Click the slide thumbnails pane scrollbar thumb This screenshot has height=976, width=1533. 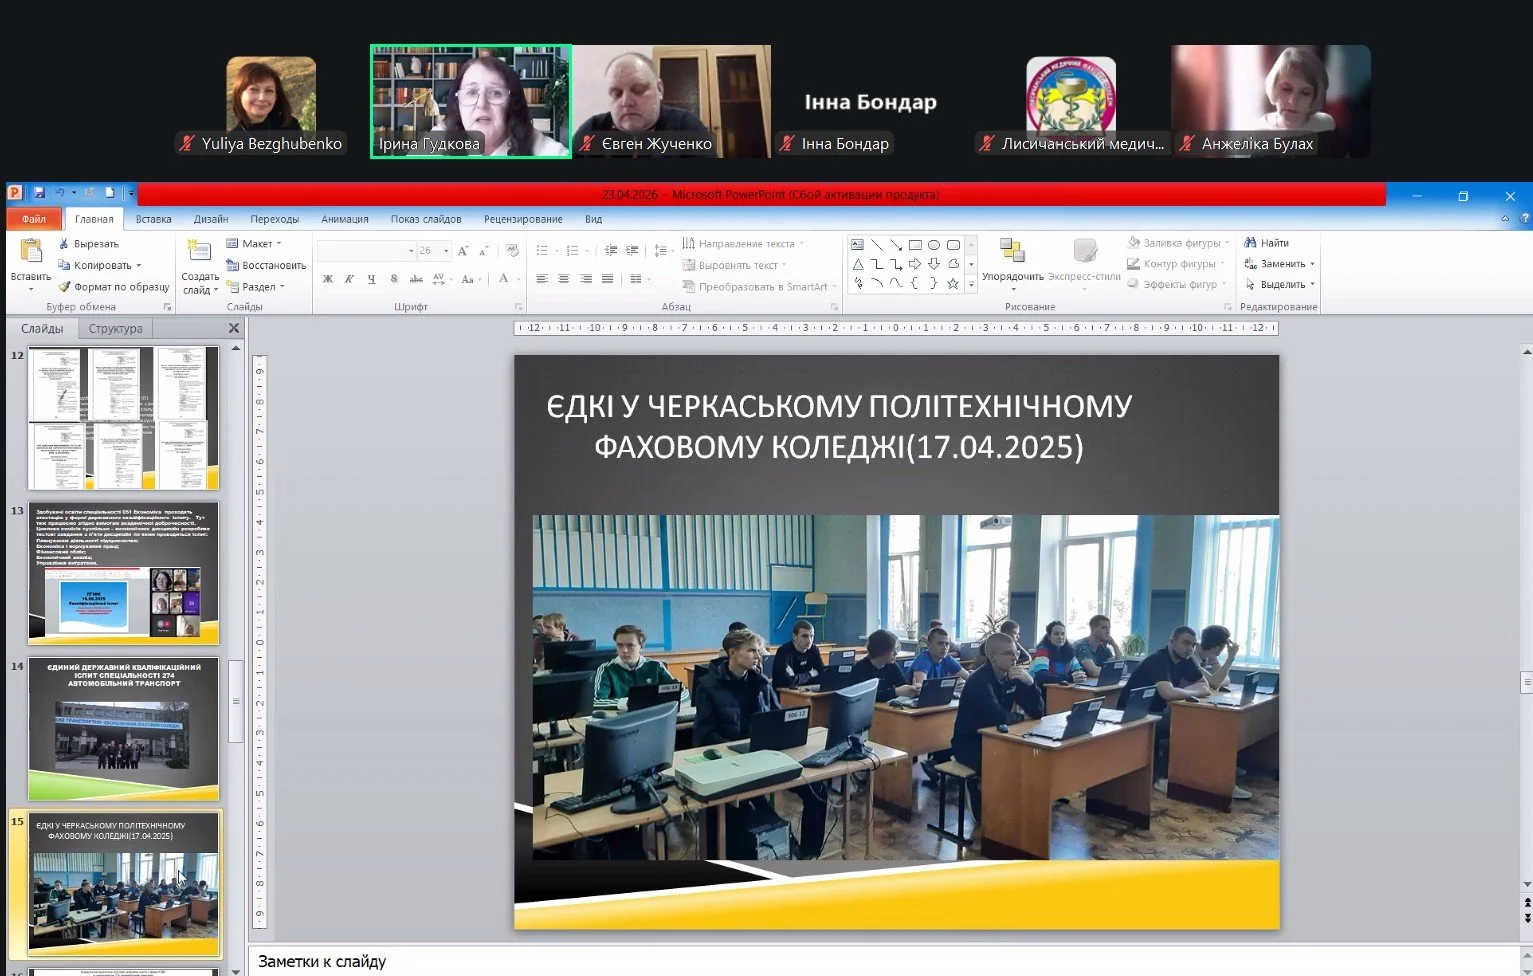tap(236, 701)
